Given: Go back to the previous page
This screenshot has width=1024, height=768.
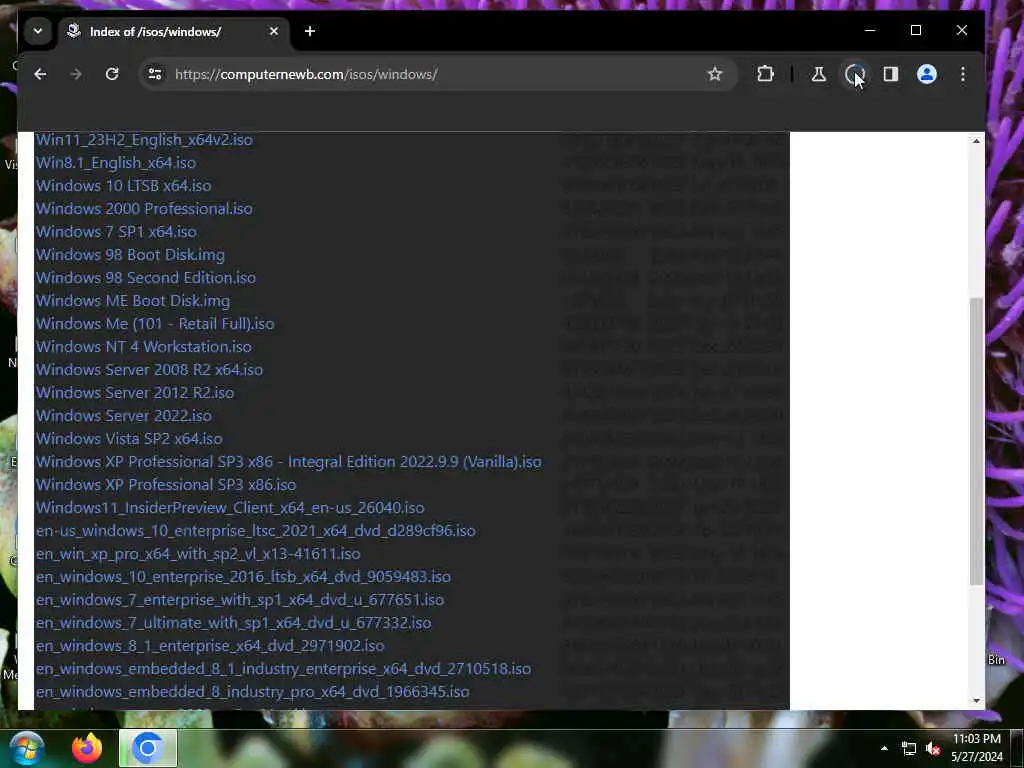Looking at the screenshot, I should (x=40, y=74).
